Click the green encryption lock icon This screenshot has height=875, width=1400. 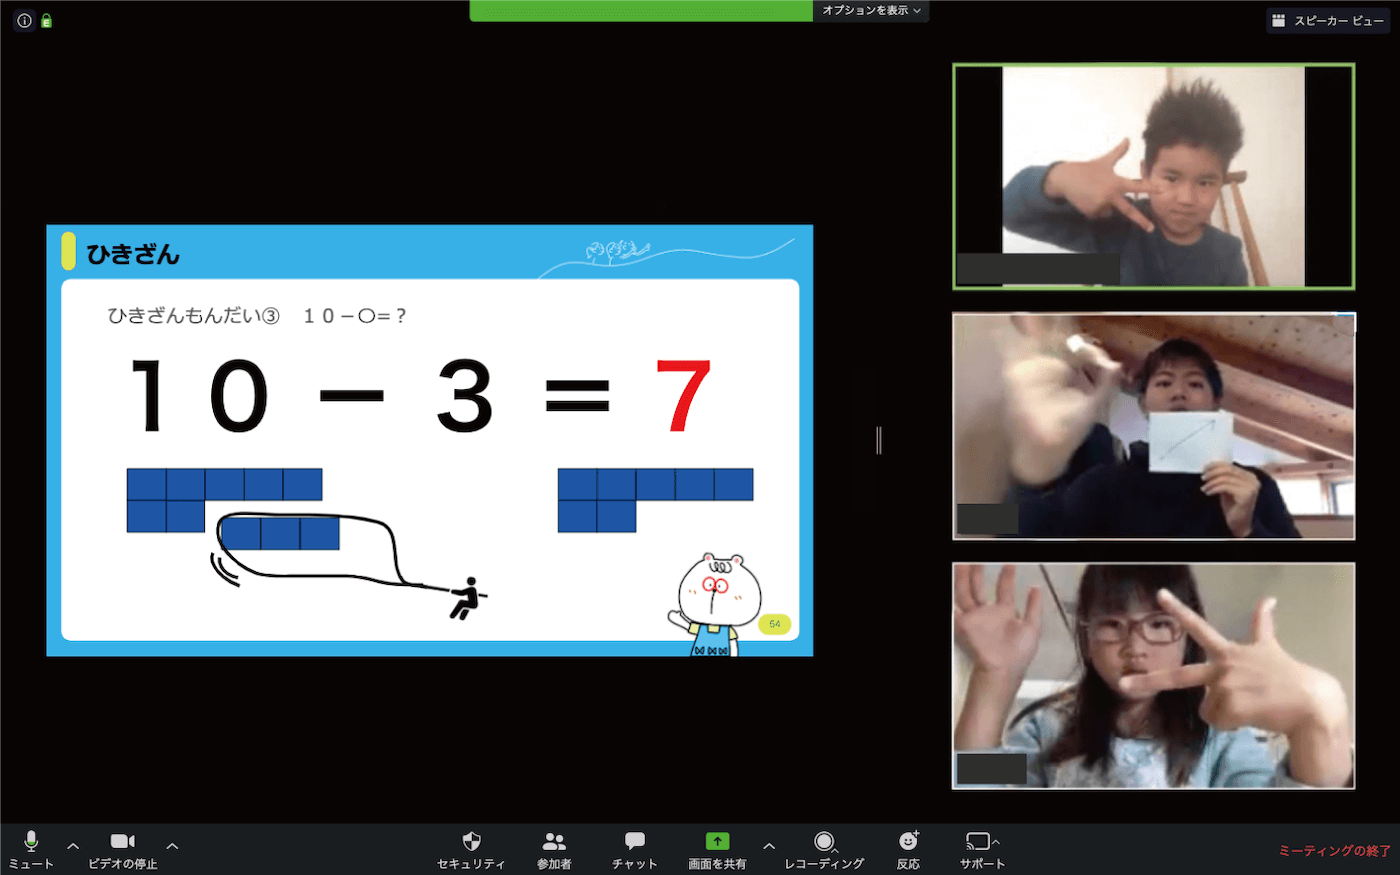pos(46,20)
